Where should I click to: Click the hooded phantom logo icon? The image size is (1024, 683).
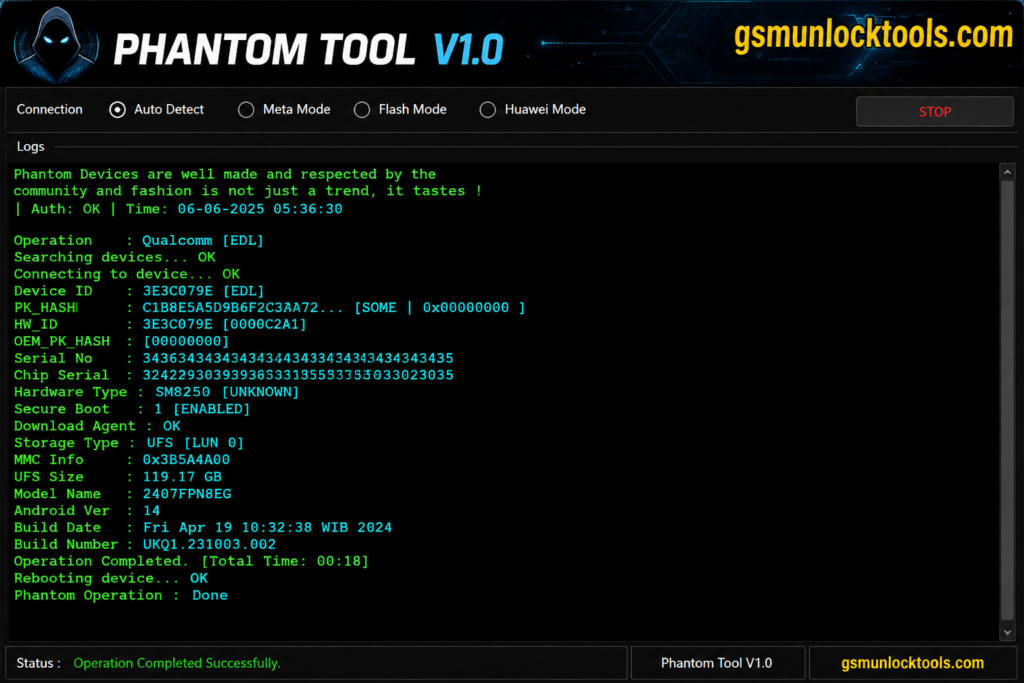(56, 44)
